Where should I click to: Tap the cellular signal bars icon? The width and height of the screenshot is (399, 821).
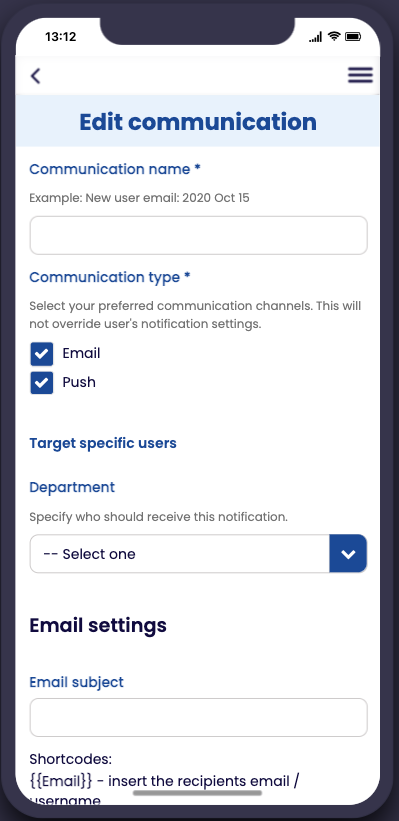coord(315,37)
